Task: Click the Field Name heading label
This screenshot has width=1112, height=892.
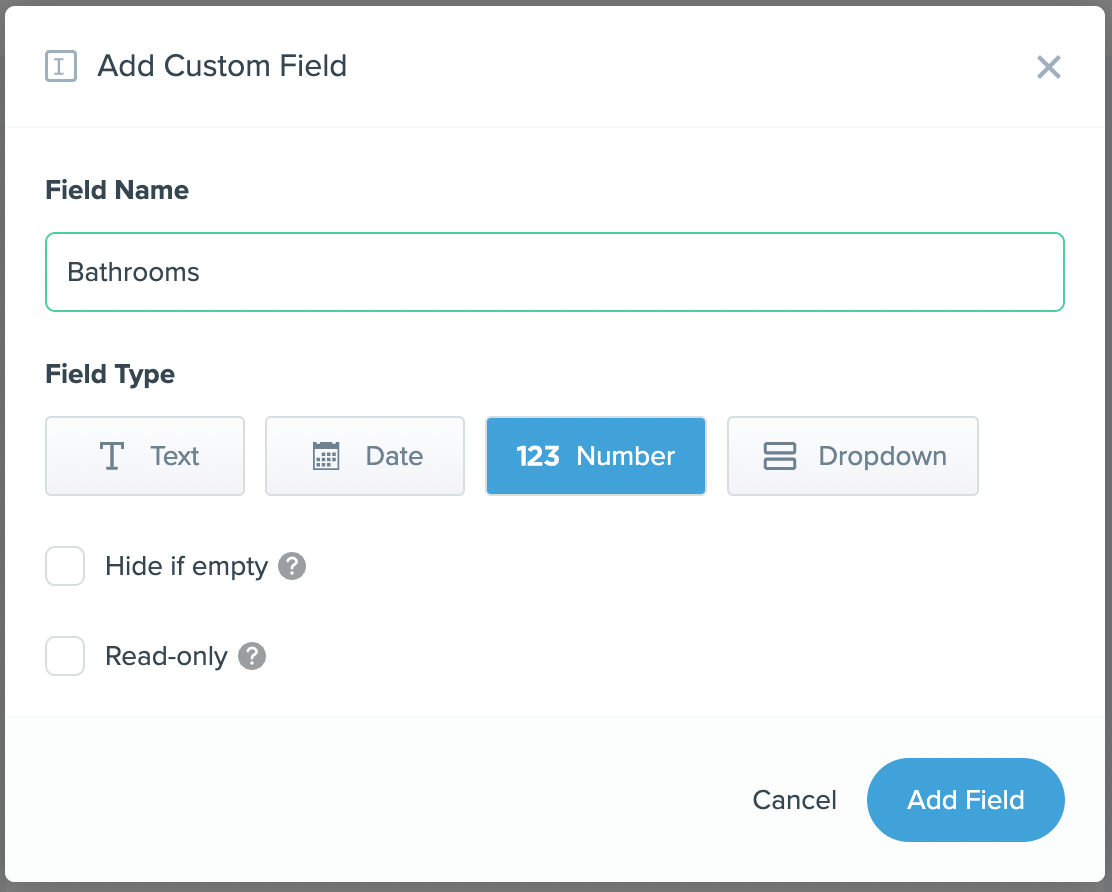Action: [x=117, y=190]
